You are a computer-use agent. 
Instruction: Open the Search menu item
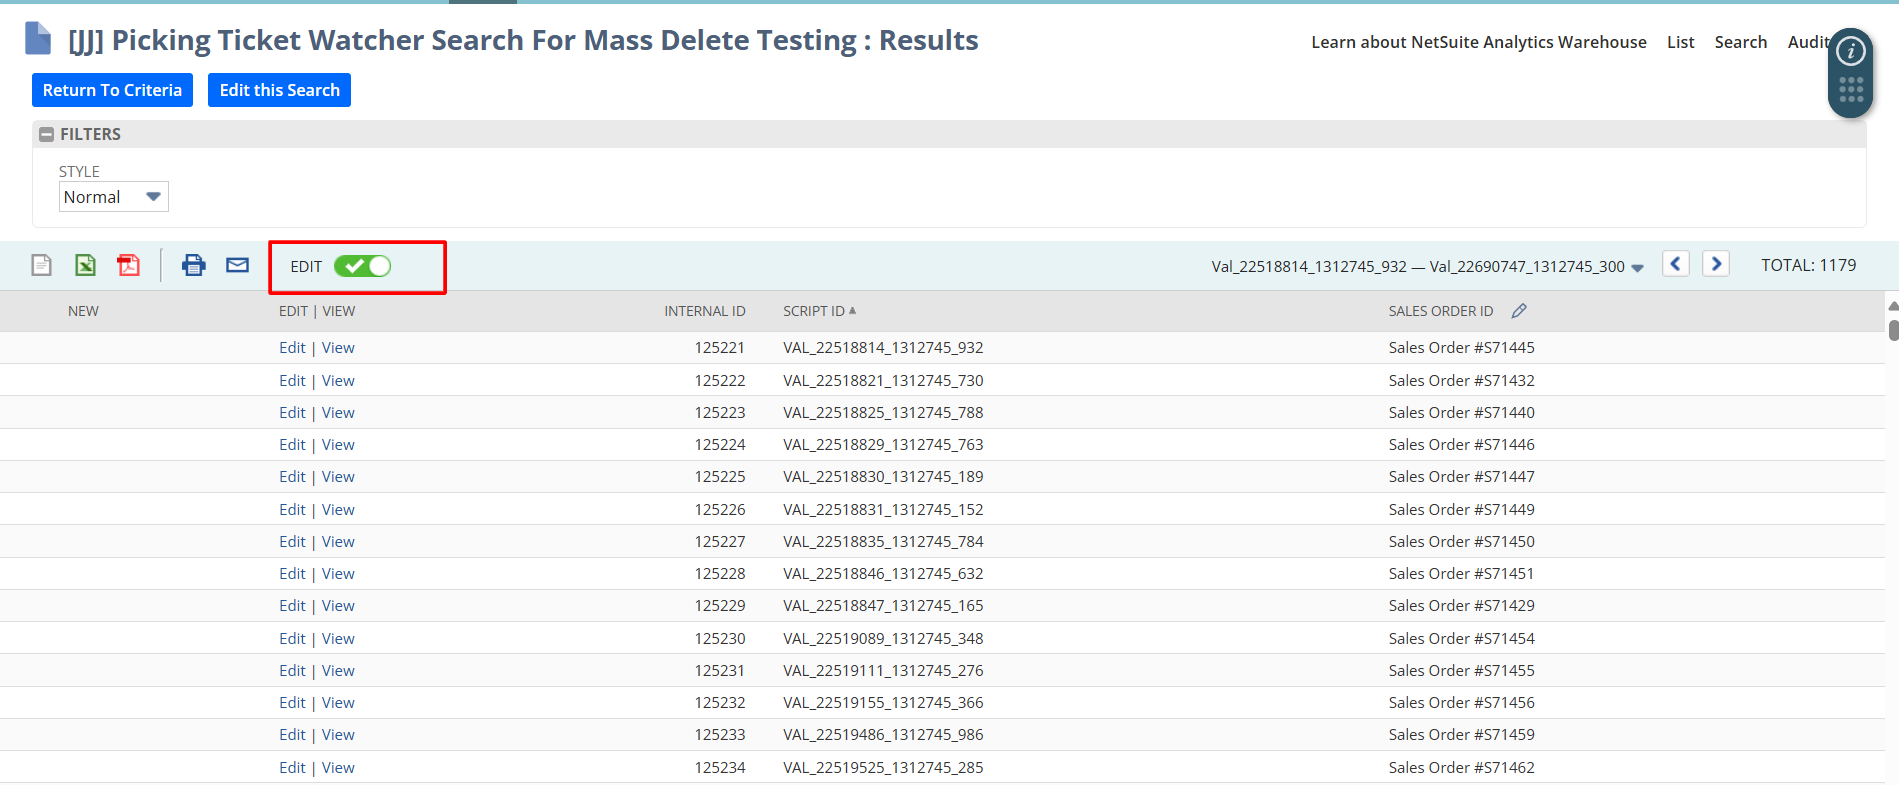pos(1740,42)
